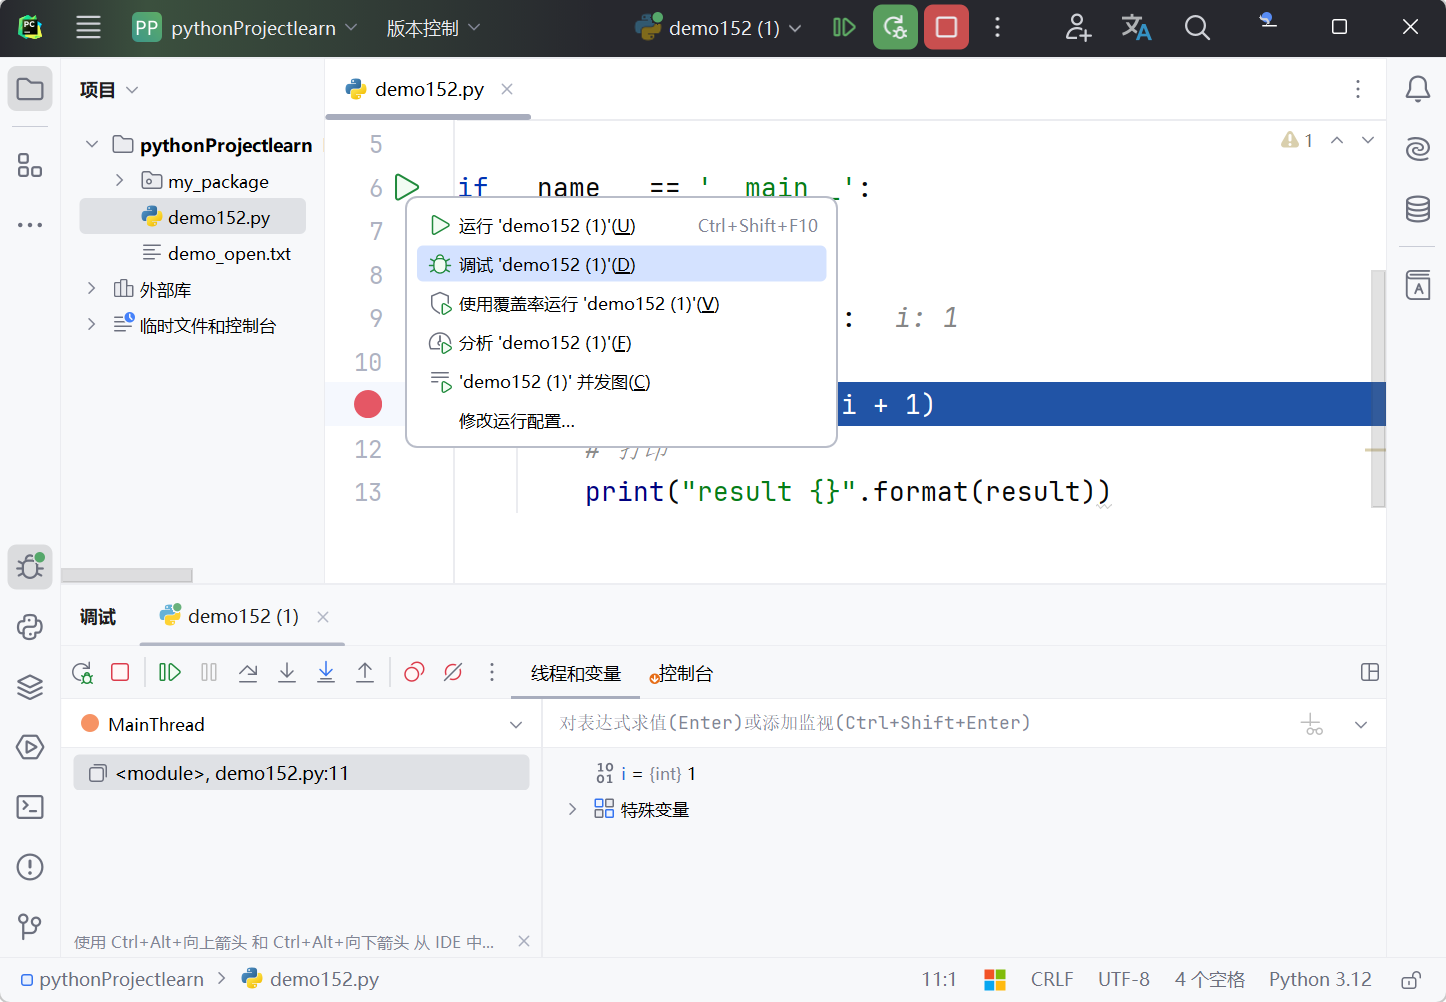Screen dimensions: 1446x1002
Task: Choose 修改运行配置... menu item
Action: coord(621,421)
